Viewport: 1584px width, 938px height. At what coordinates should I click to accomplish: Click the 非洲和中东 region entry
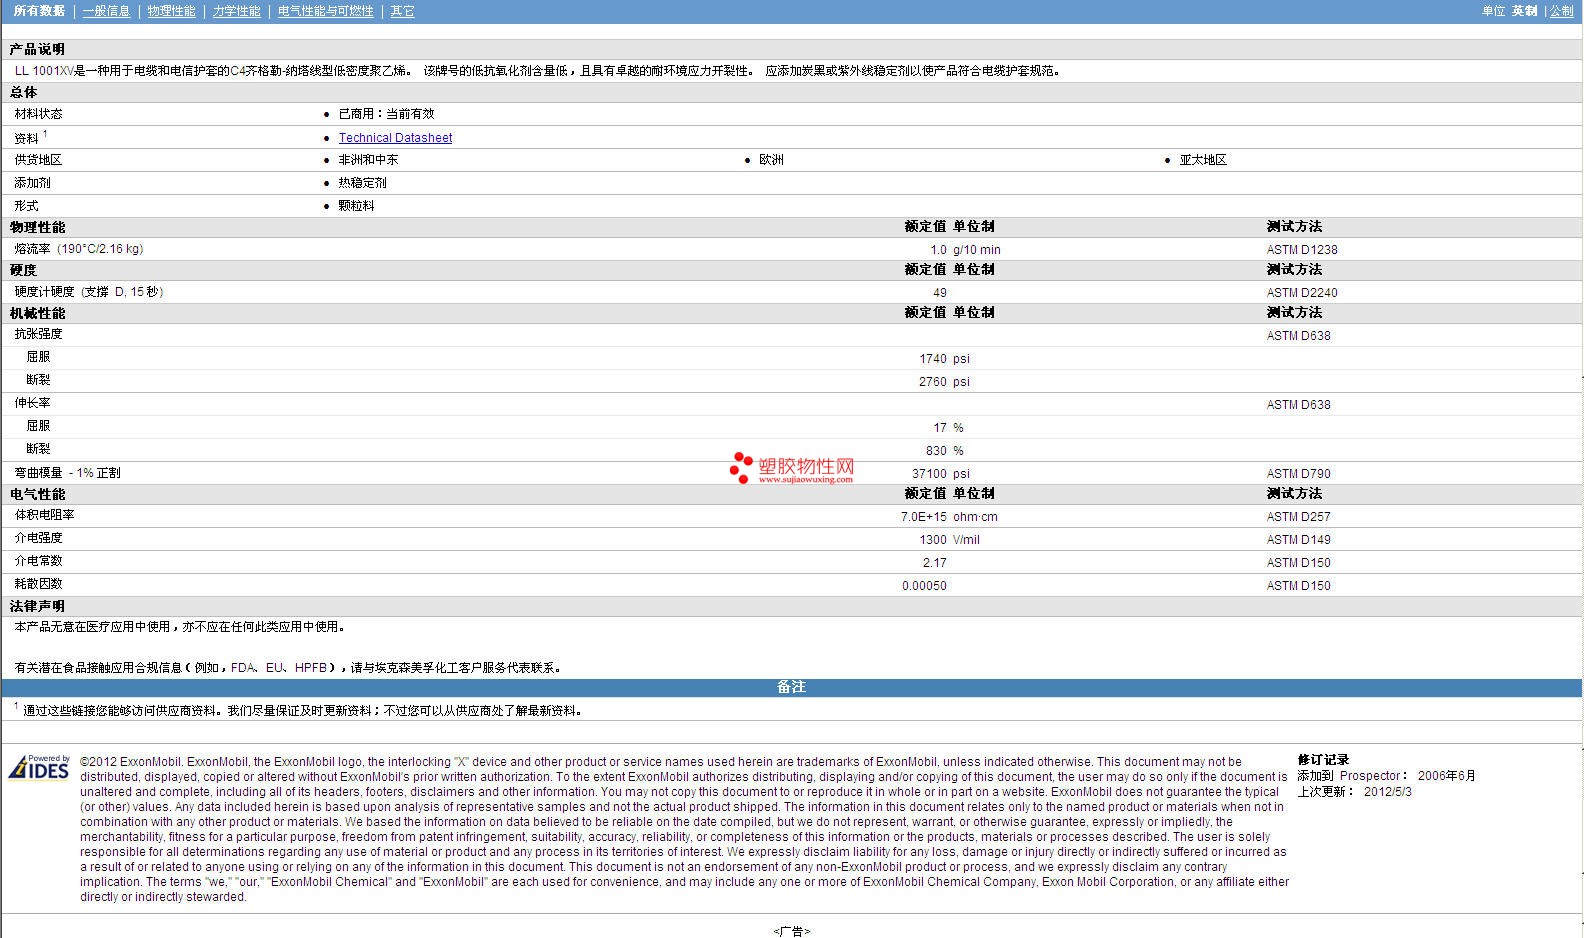[368, 160]
